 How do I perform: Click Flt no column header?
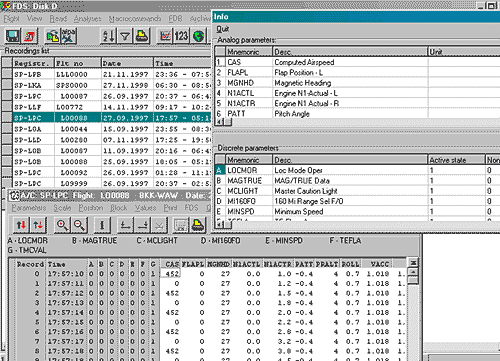(78, 63)
